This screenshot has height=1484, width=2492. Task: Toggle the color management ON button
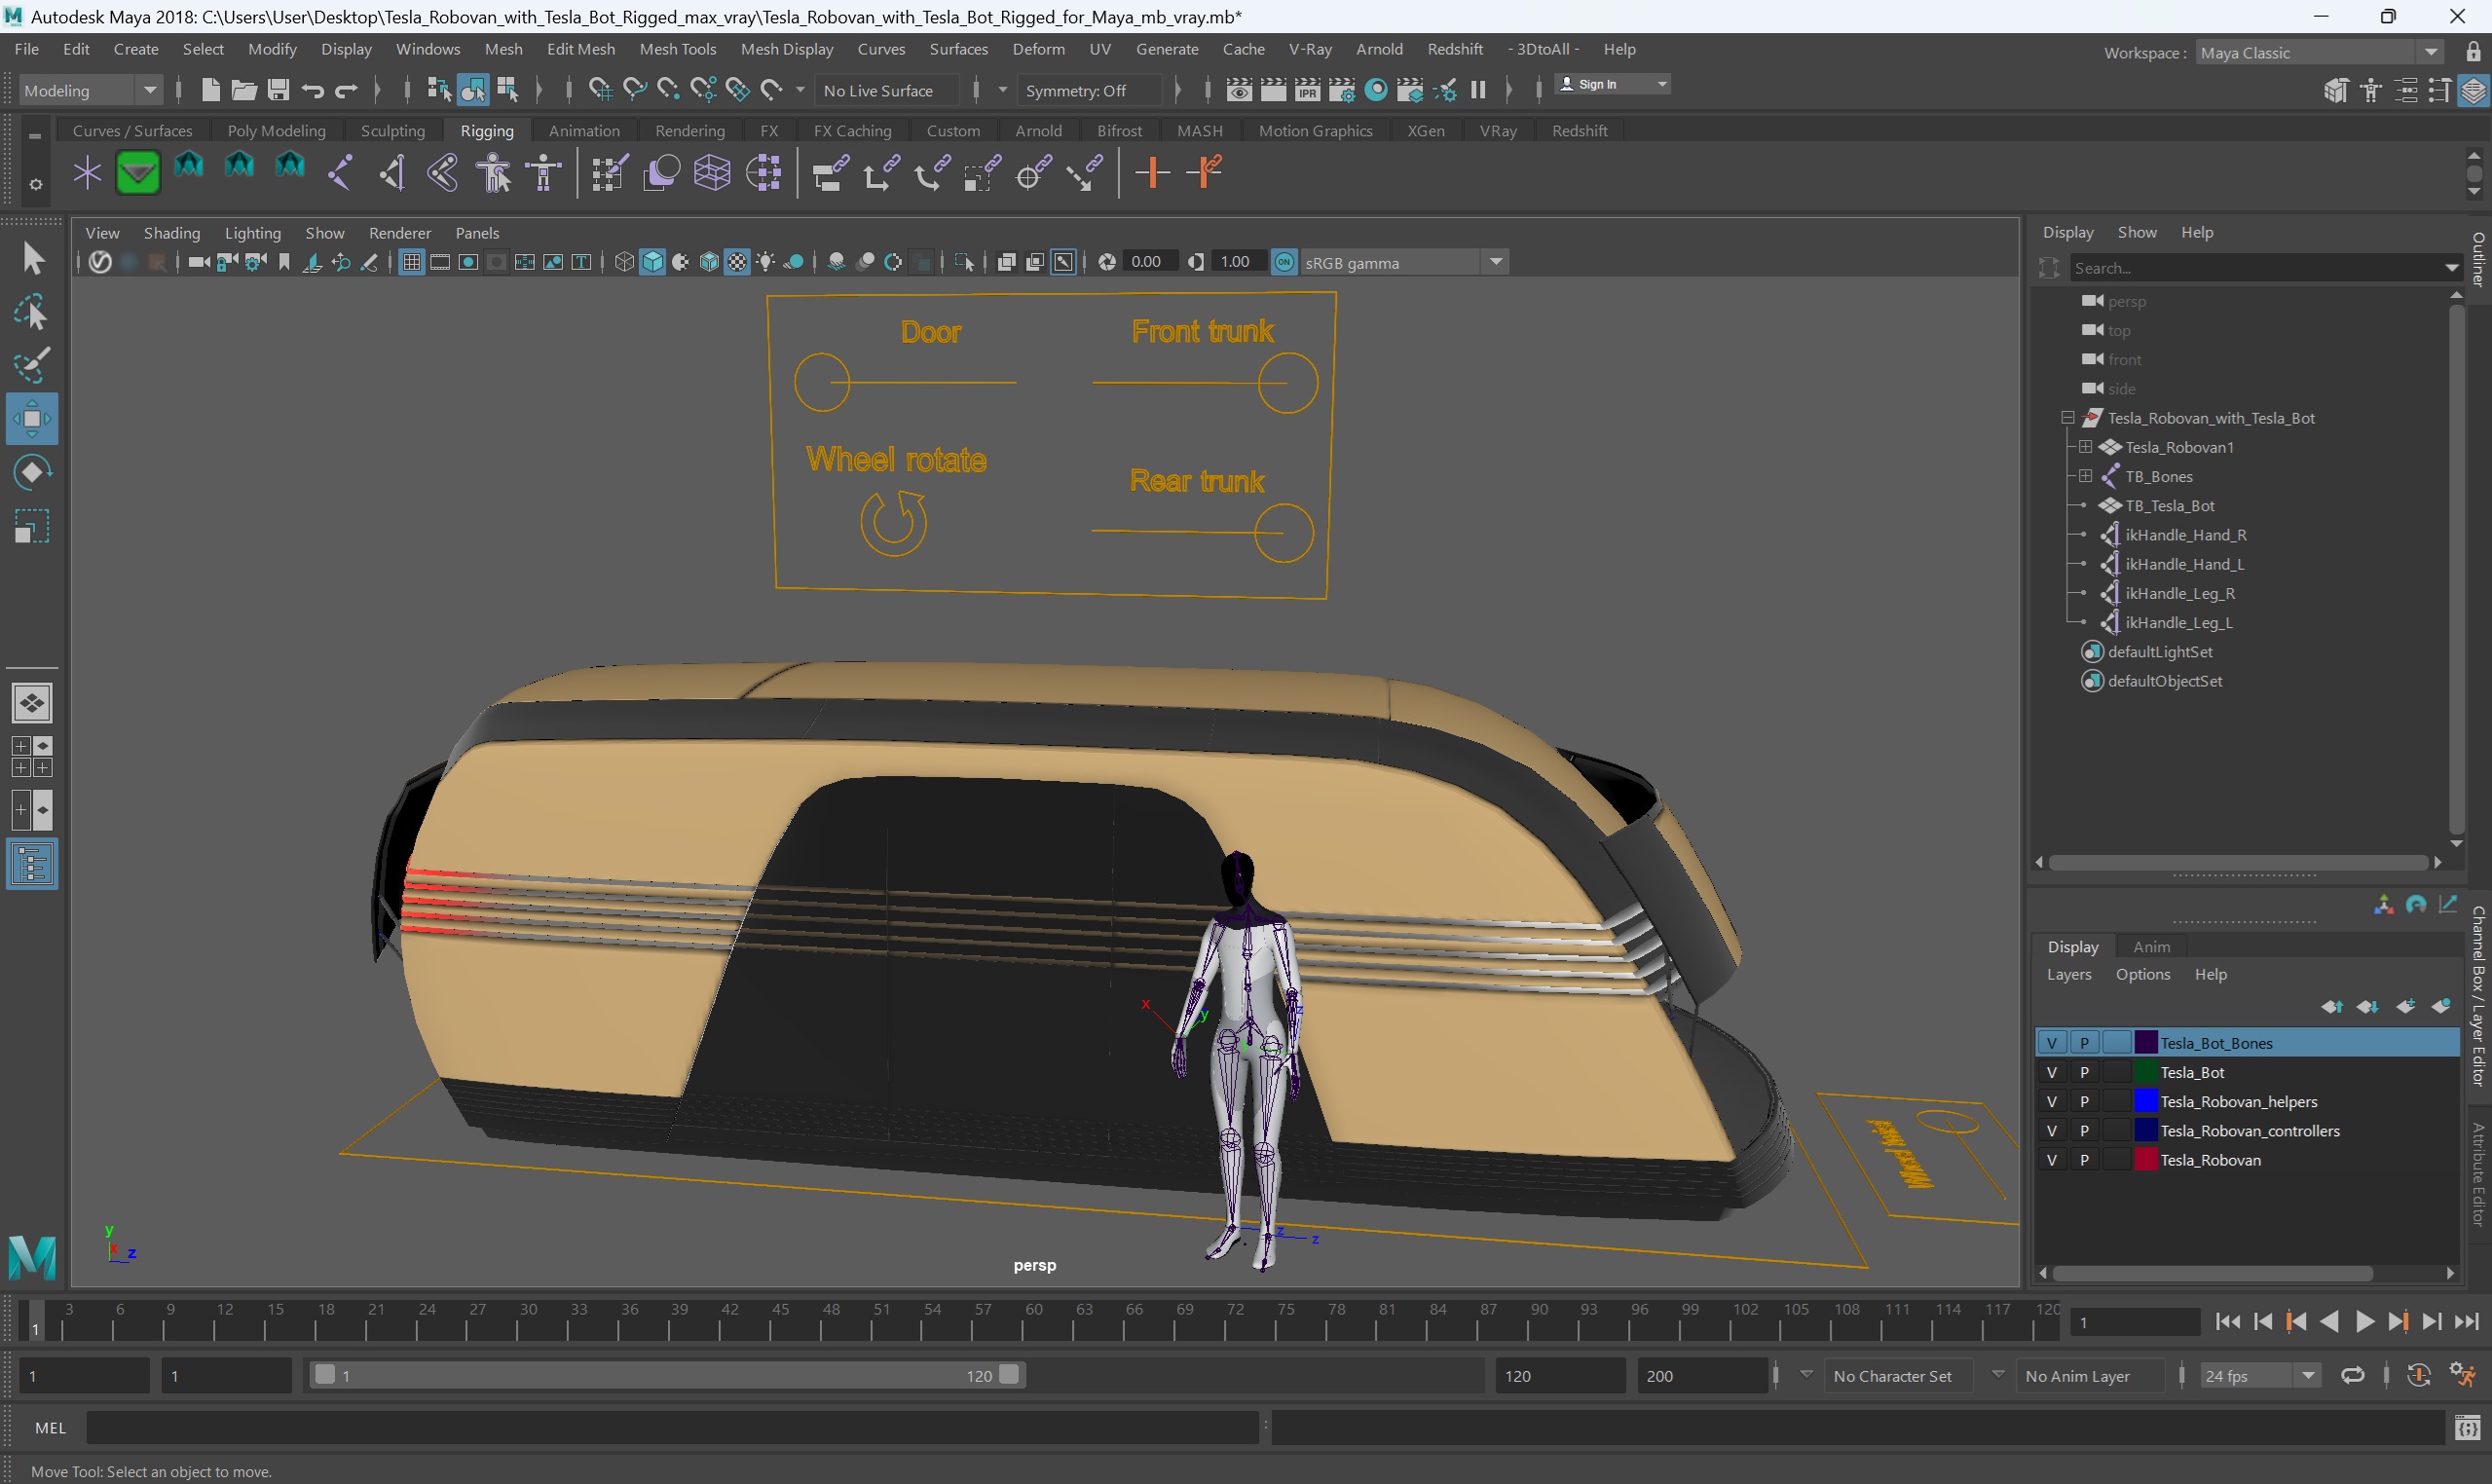1284,262
